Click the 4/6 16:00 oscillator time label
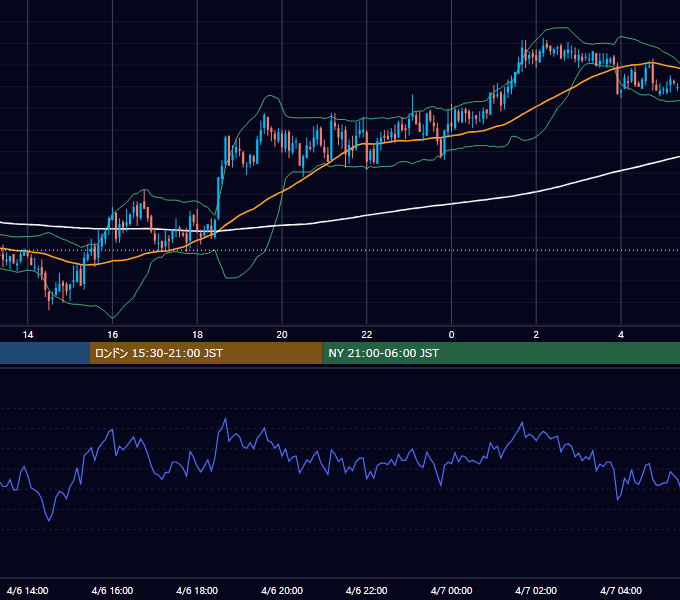Viewport: 680px width, 600px height. pos(112,590)
